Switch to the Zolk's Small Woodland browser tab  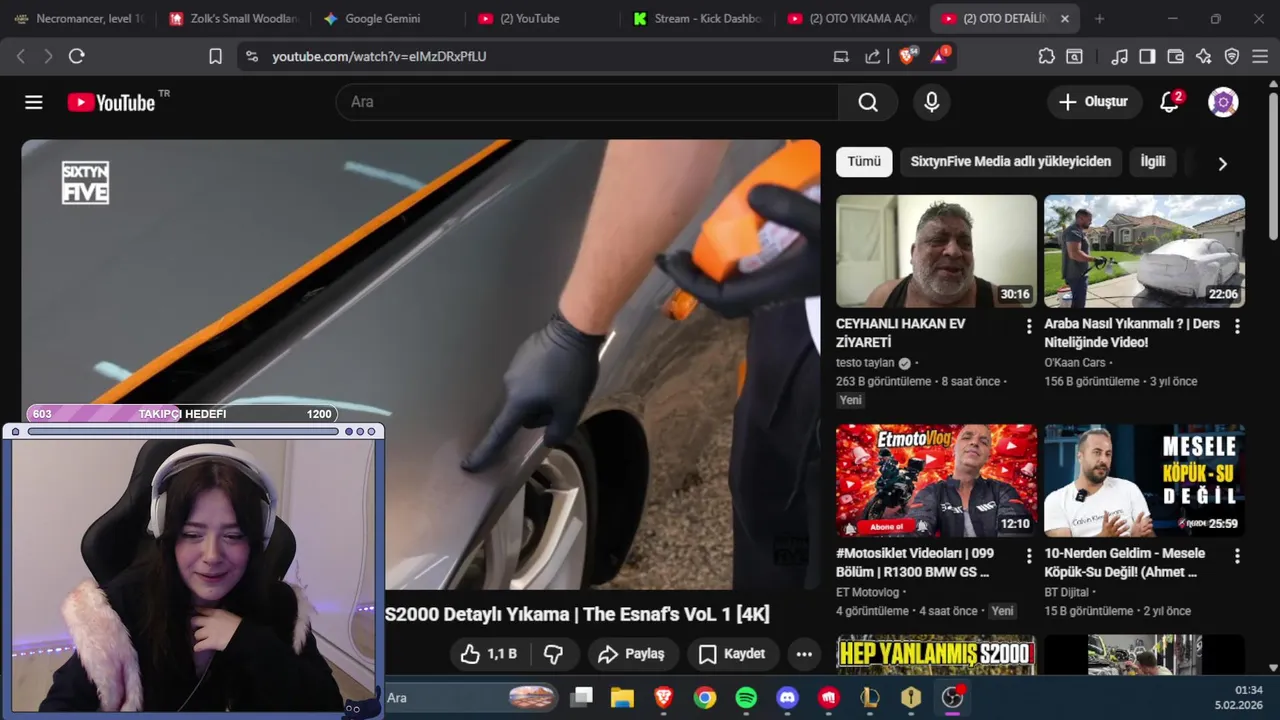tap(232, 19)
